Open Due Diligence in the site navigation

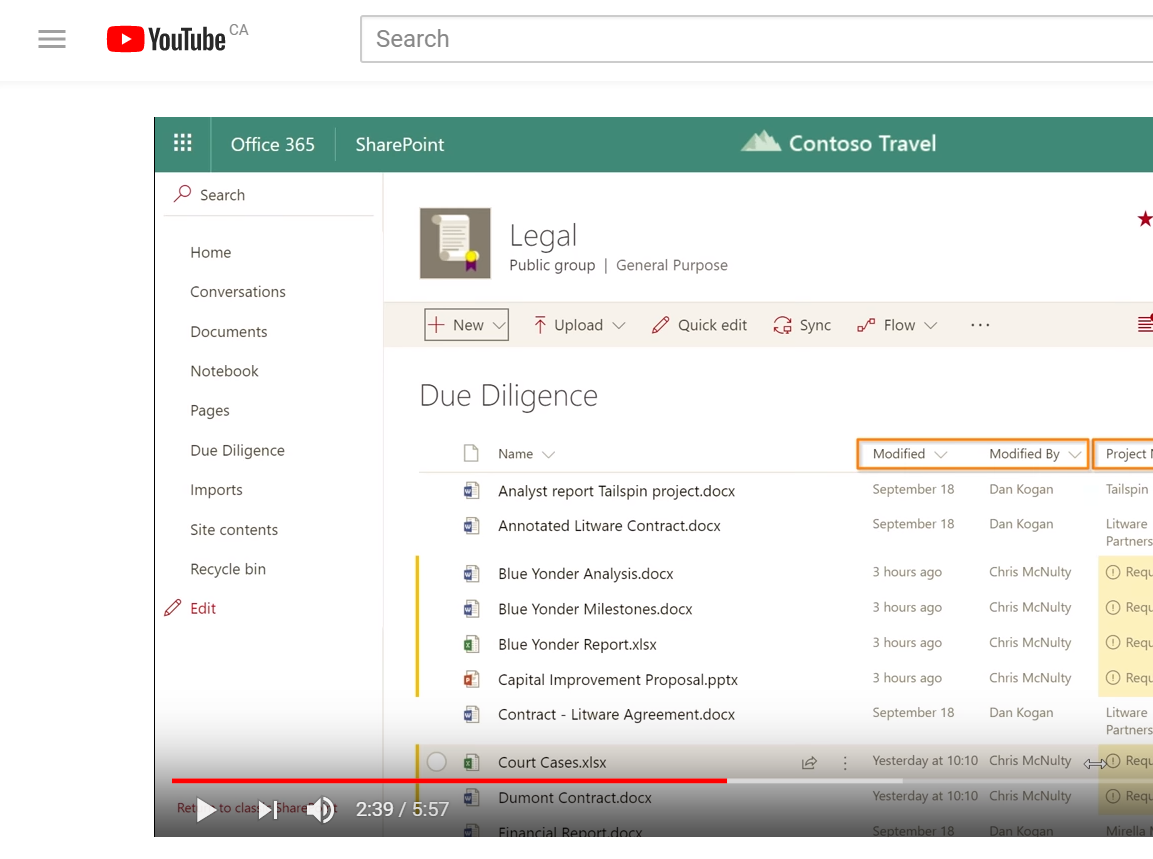(237, 450)
